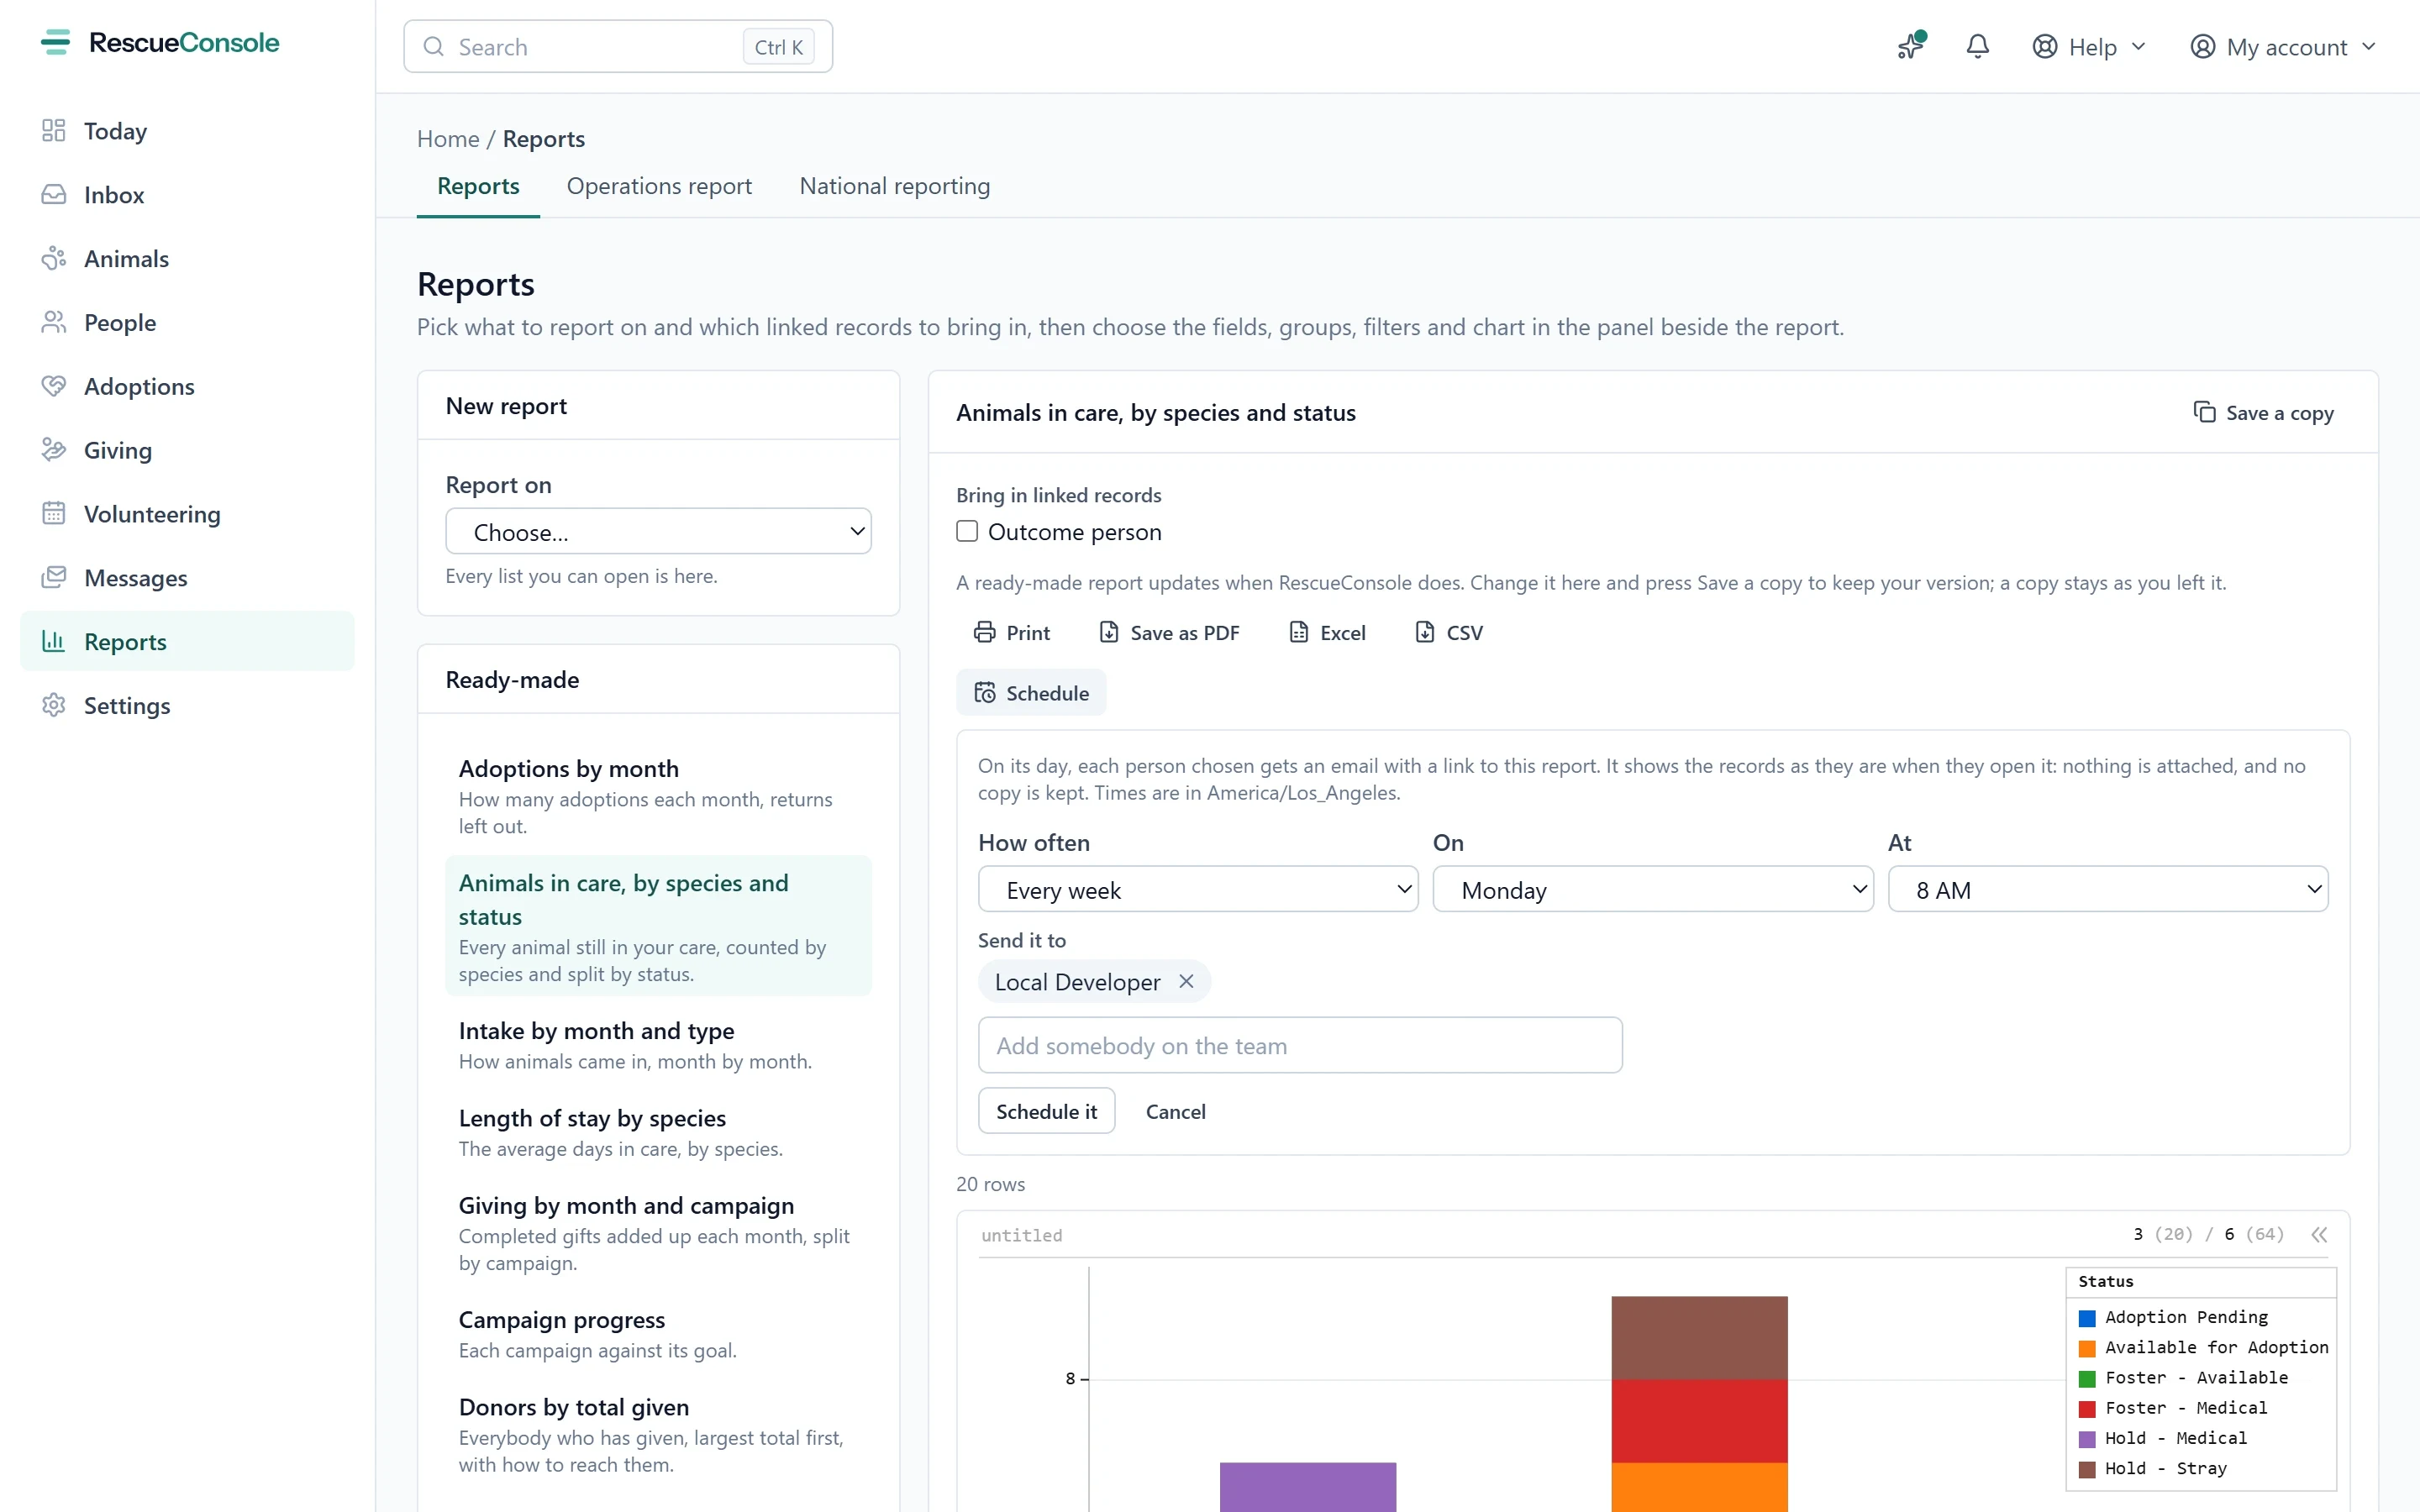Open the How often dropdown
Viewport: 2420px width, 1512px height.
(x=1198, y=889)
